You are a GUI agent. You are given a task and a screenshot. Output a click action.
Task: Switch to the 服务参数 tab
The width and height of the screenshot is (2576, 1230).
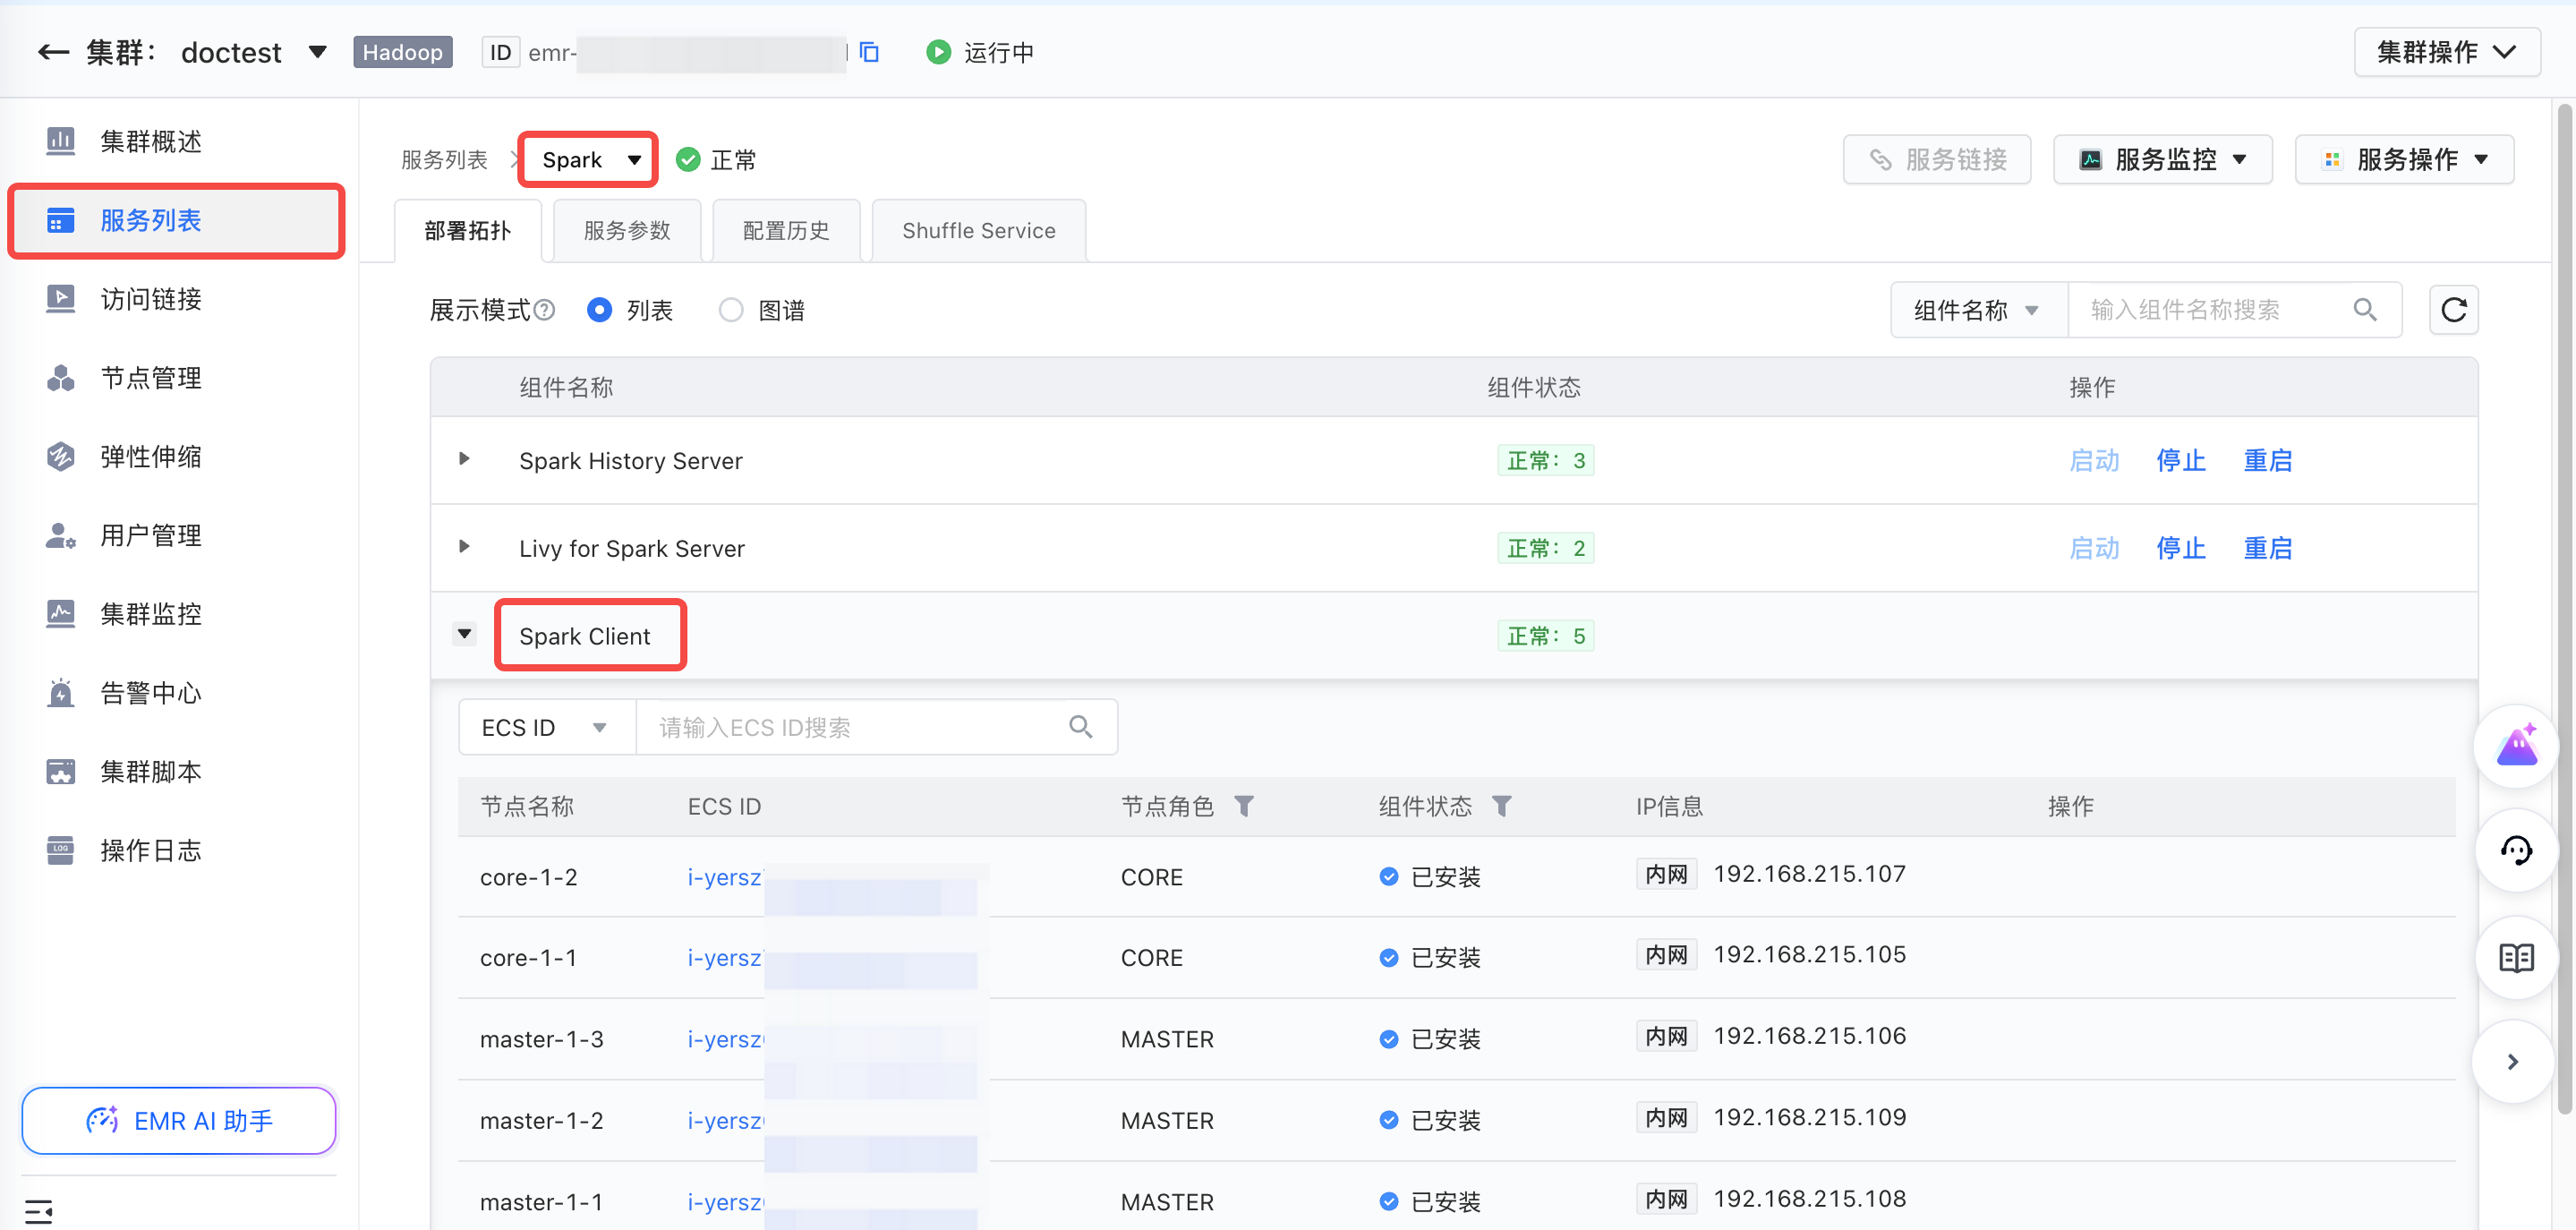[627, 231]
